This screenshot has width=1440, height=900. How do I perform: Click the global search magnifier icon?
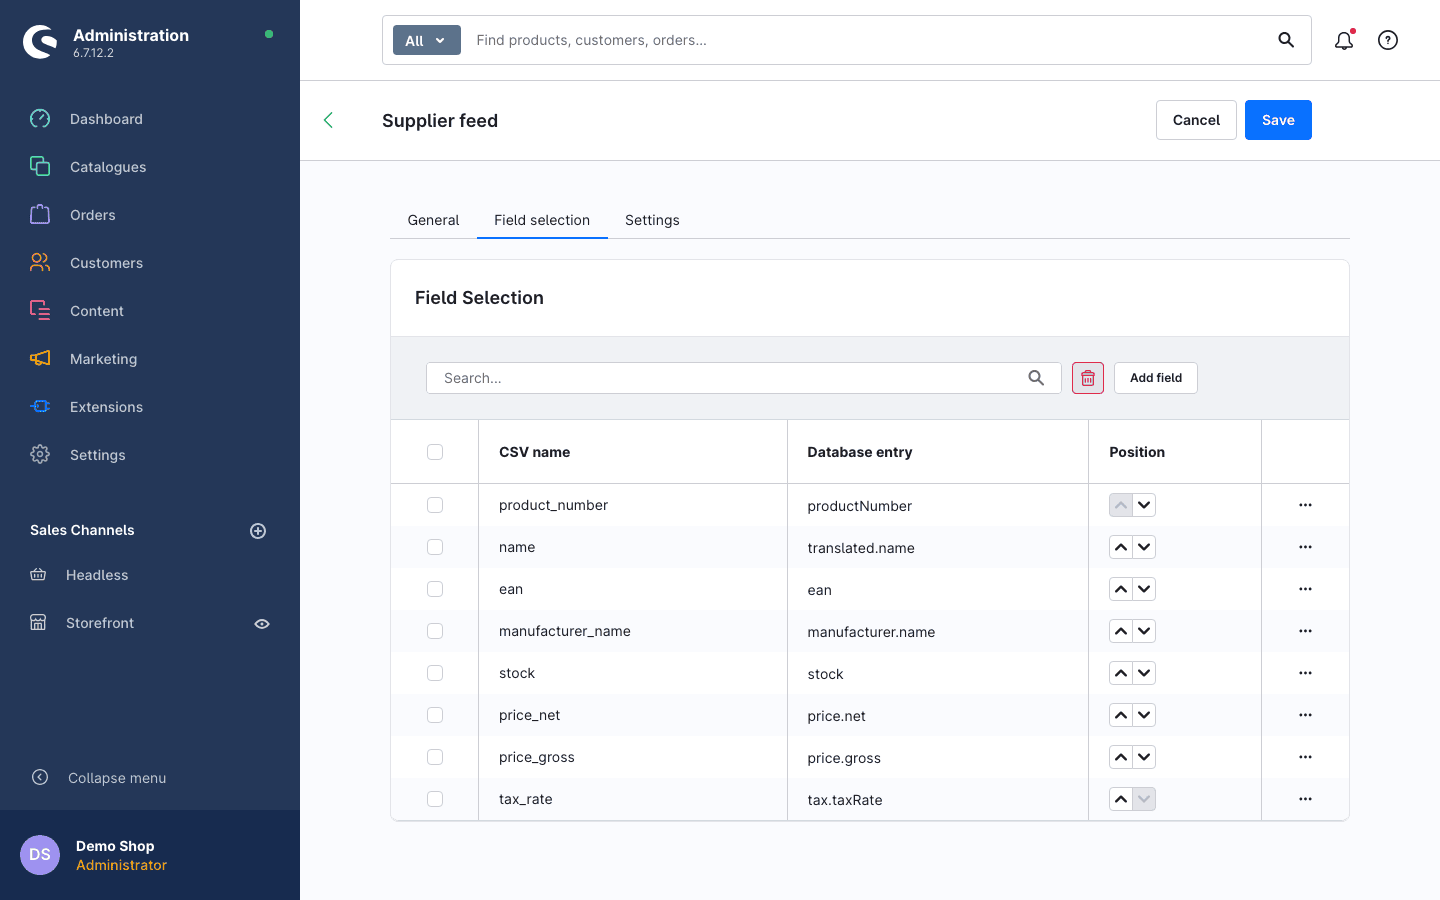click(1286, 40)
